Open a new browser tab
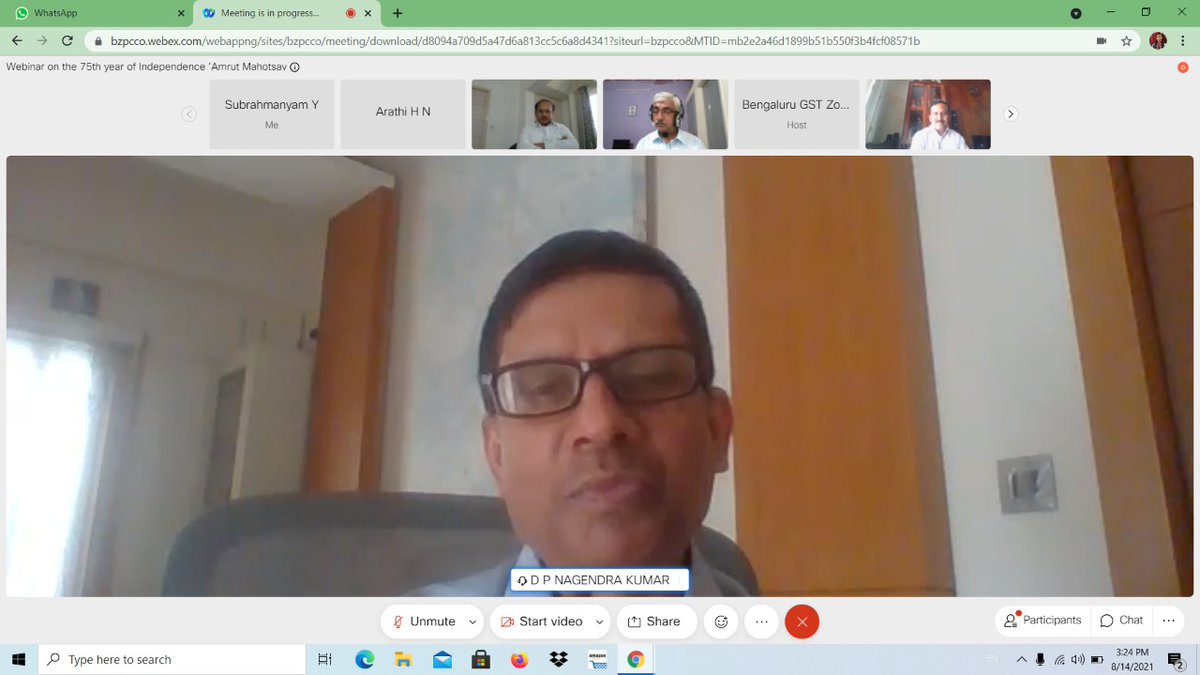This screenshot has height=675, width=1200. pos(398,14)
